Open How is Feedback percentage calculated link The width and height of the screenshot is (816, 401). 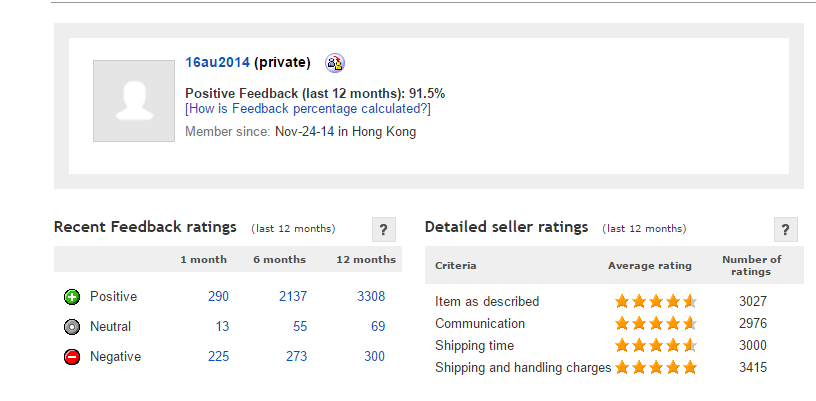coord(308,109)
